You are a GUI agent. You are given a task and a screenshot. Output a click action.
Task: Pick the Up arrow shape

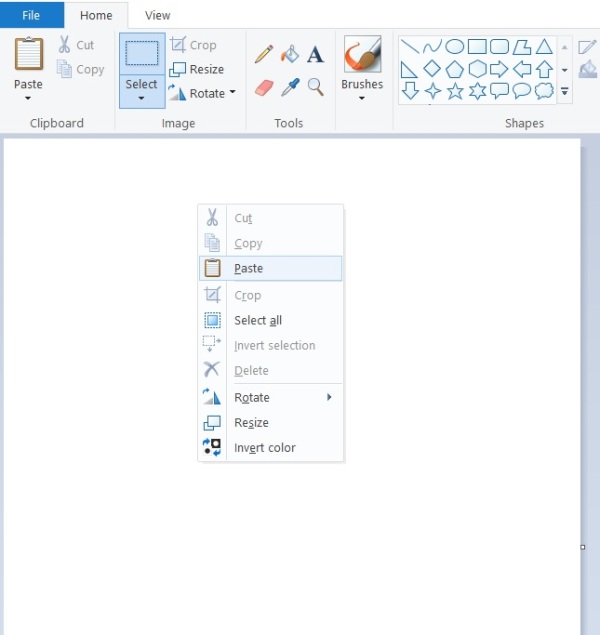click(x=545, y=69)
